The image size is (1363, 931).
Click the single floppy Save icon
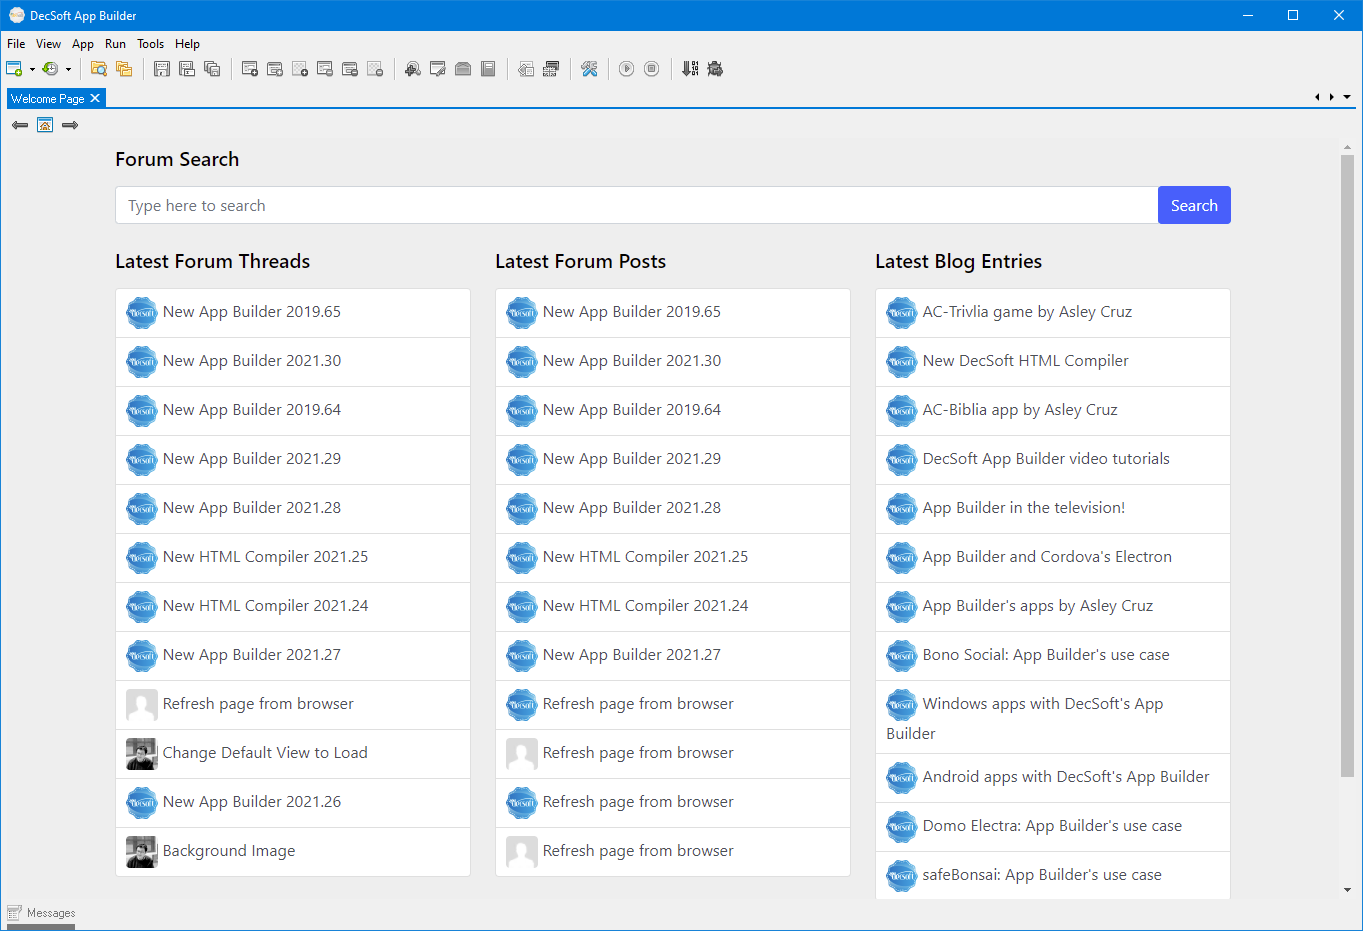click(162, 69)
